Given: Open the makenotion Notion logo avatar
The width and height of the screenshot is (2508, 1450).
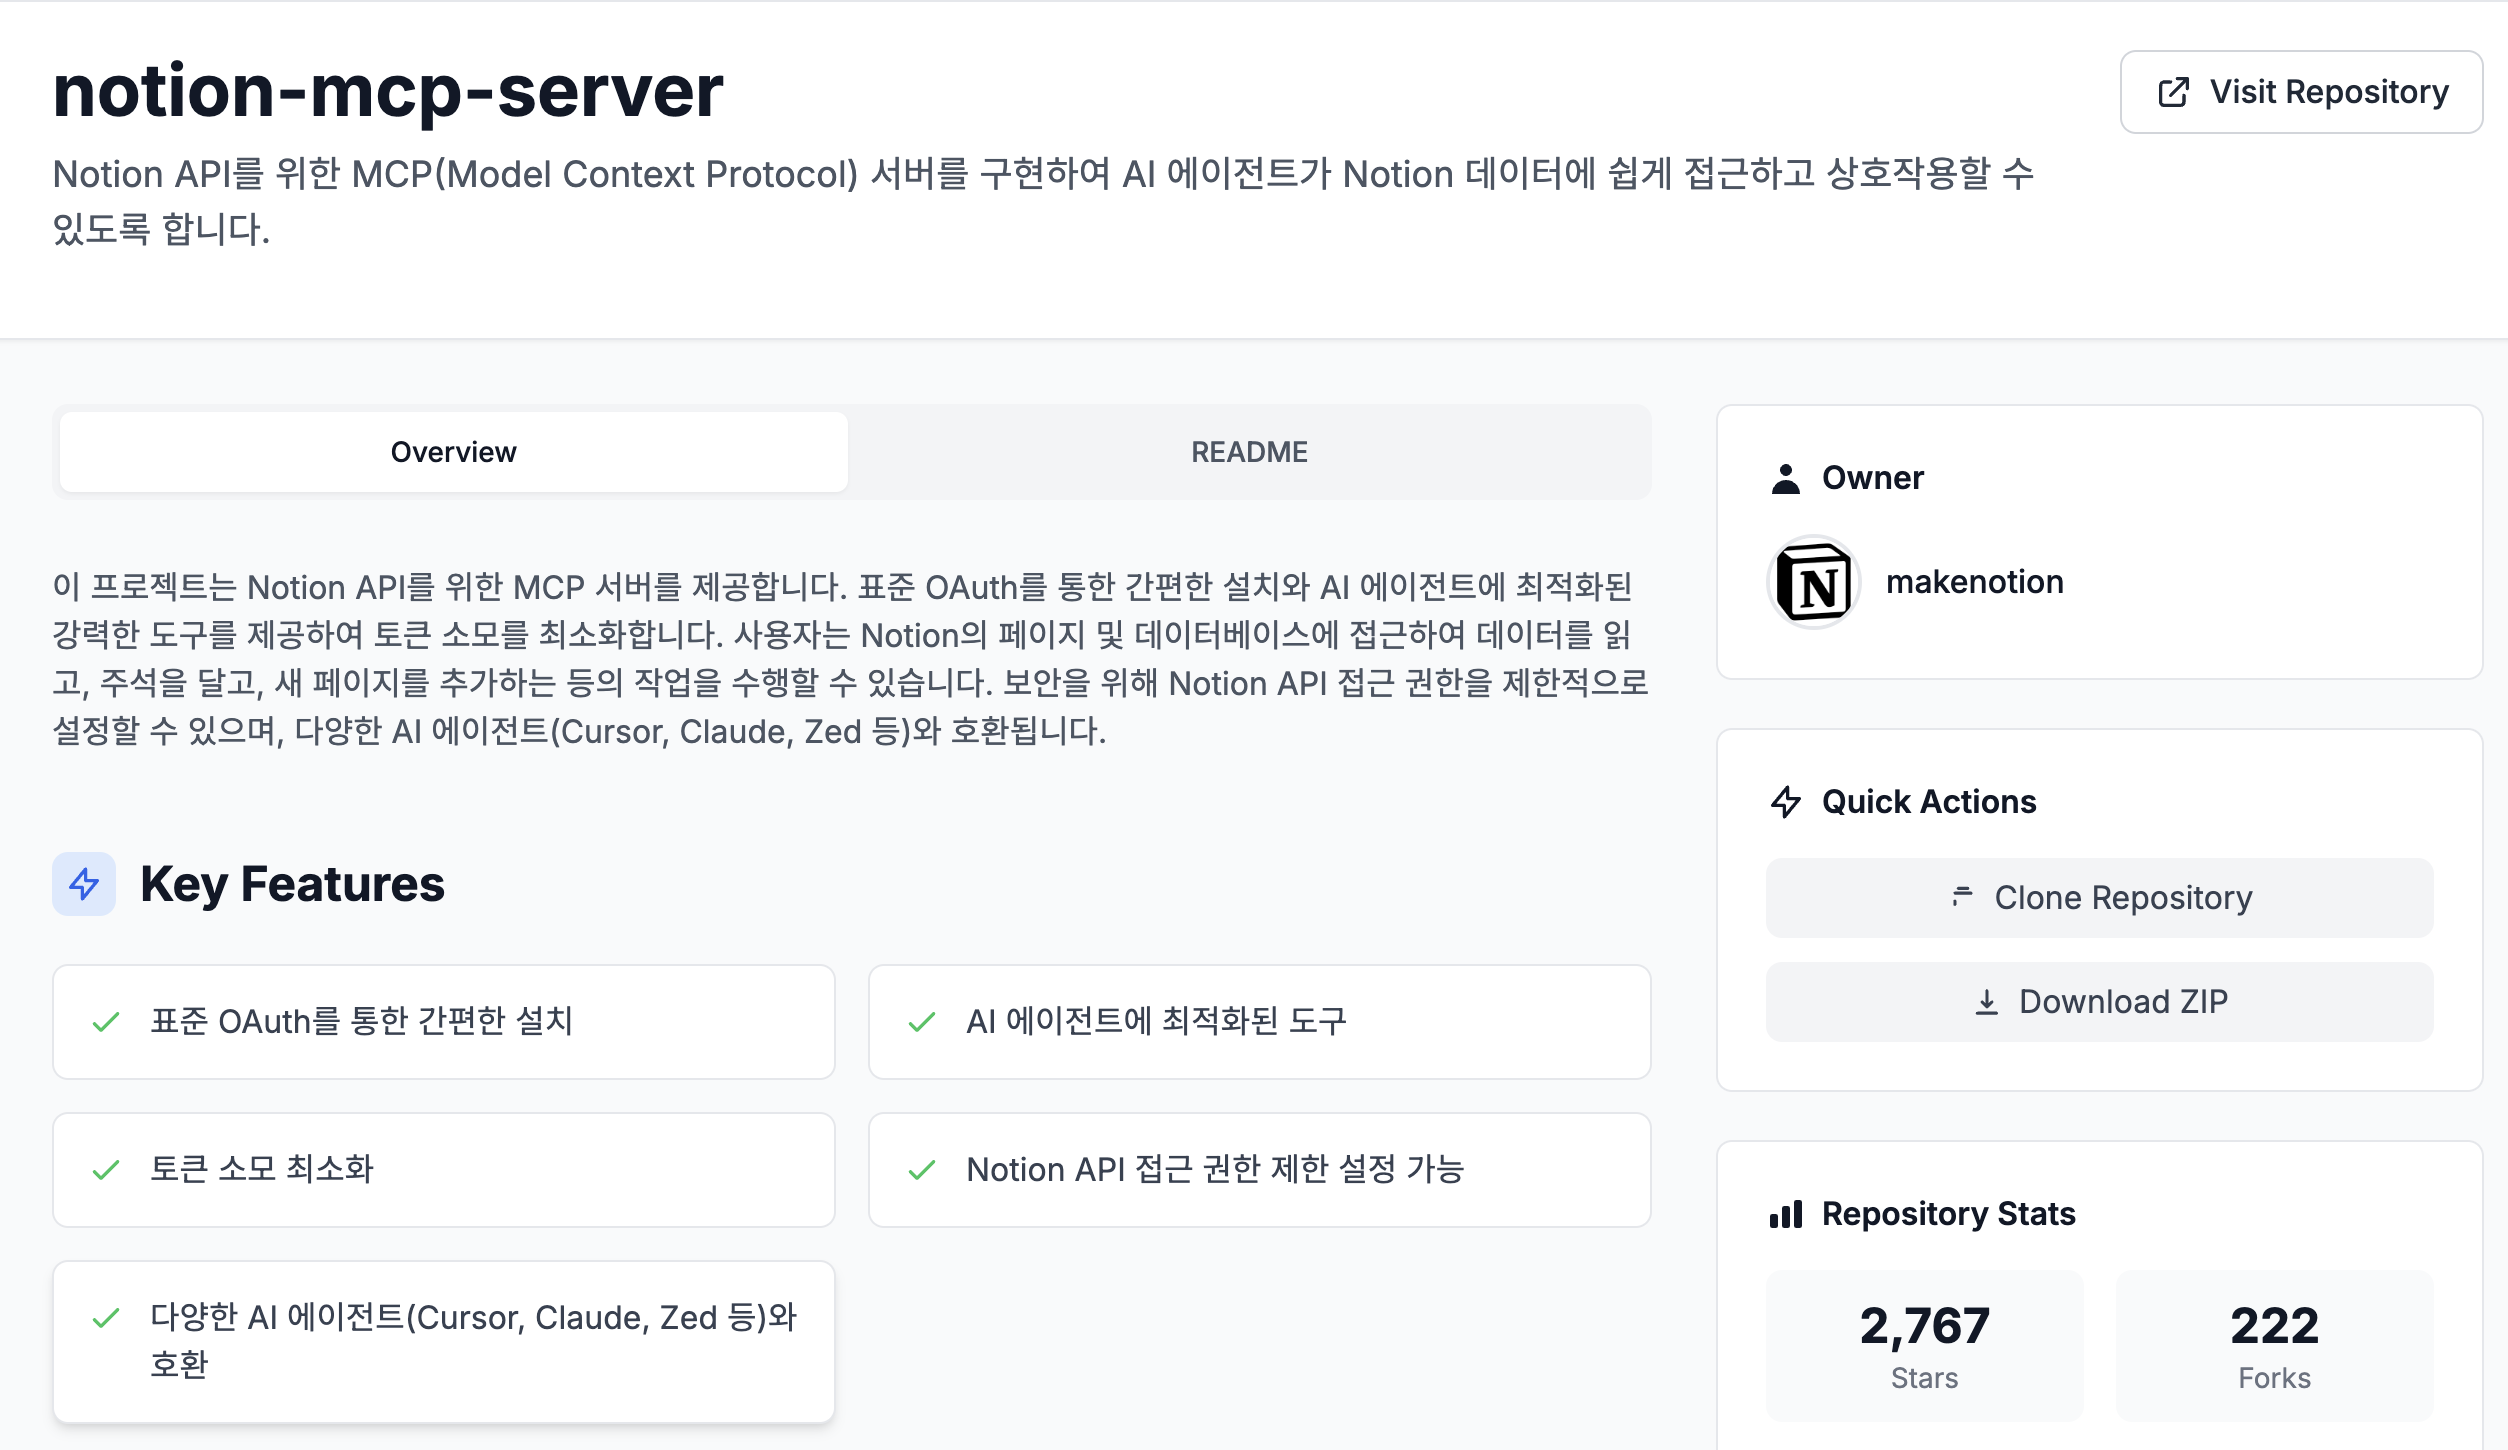Looking at the screenshot, I should tap(1813, 582).
